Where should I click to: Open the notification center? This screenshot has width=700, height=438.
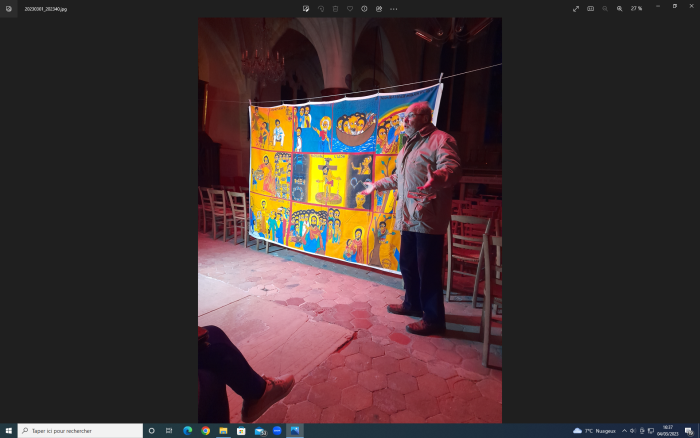689,431
